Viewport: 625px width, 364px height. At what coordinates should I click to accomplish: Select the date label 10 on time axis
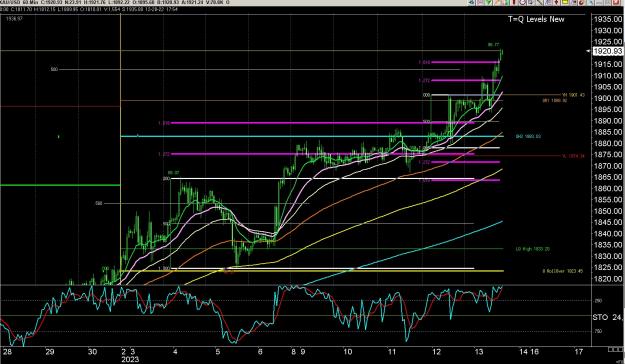coord(348,352)
